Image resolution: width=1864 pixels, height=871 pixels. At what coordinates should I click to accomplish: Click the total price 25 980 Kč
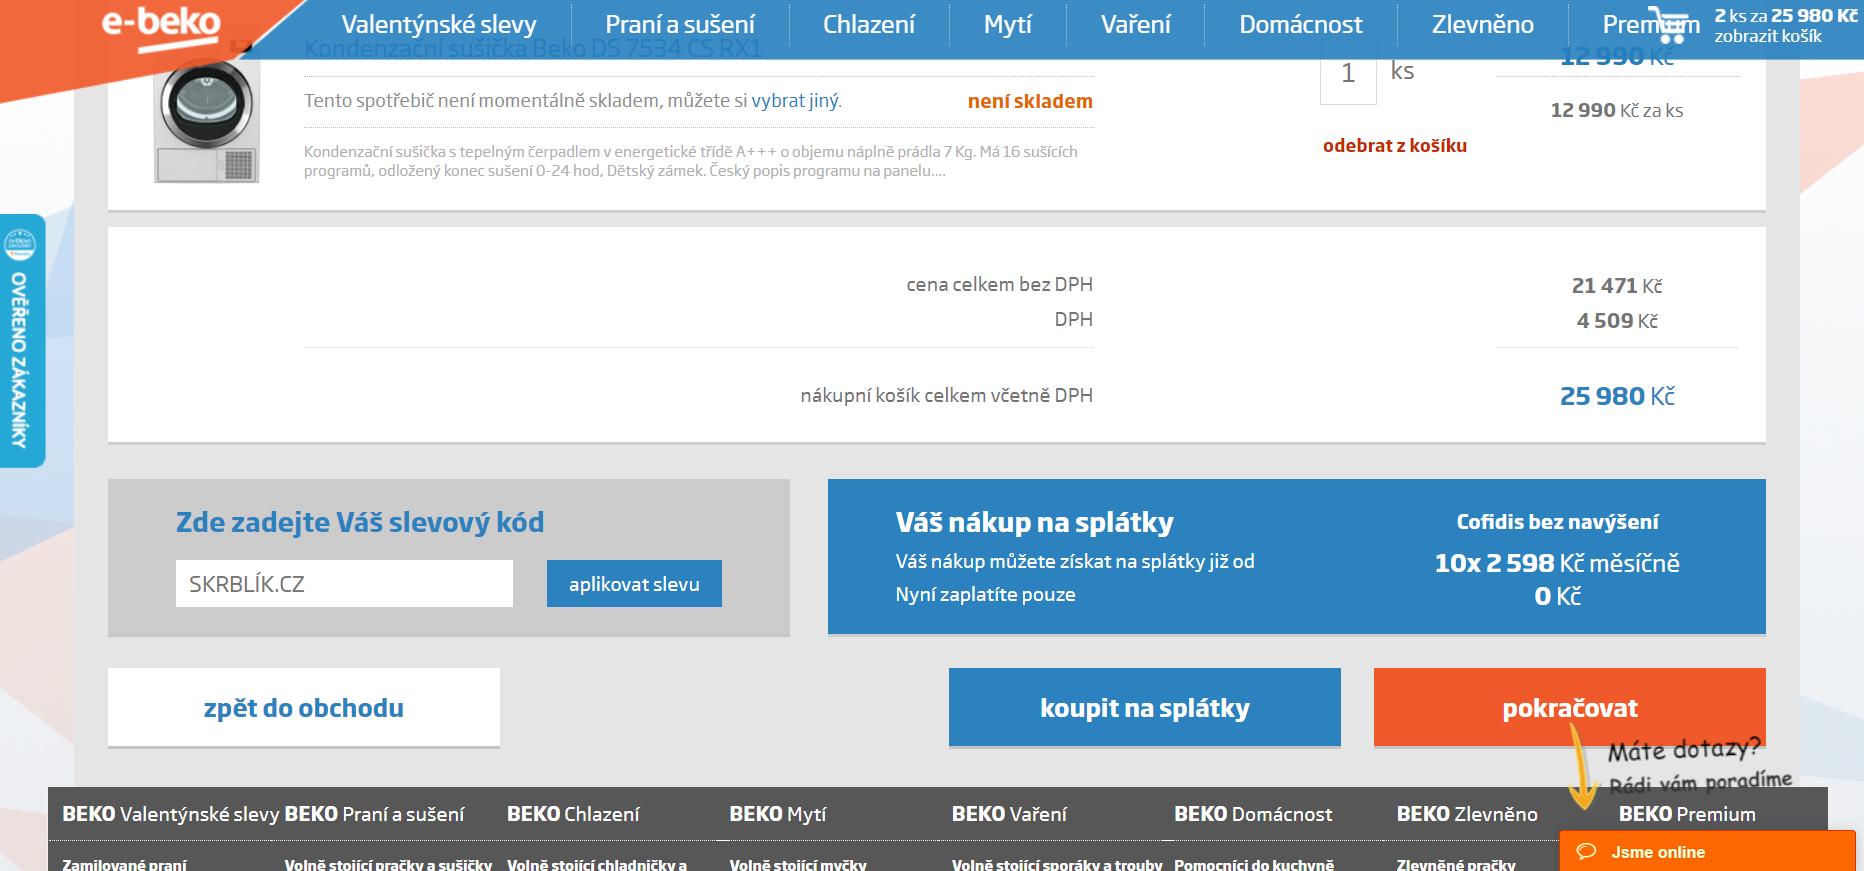tap(1617, 396)
